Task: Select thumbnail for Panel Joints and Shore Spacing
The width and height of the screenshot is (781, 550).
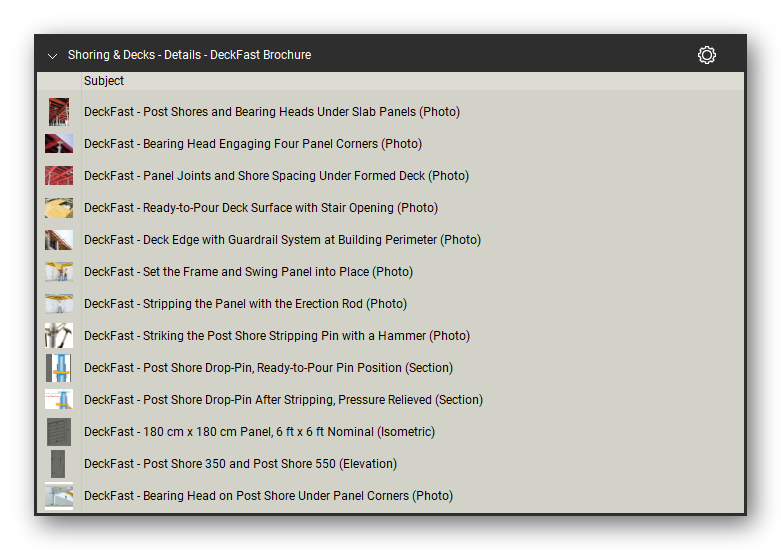Action: point(59,175)
